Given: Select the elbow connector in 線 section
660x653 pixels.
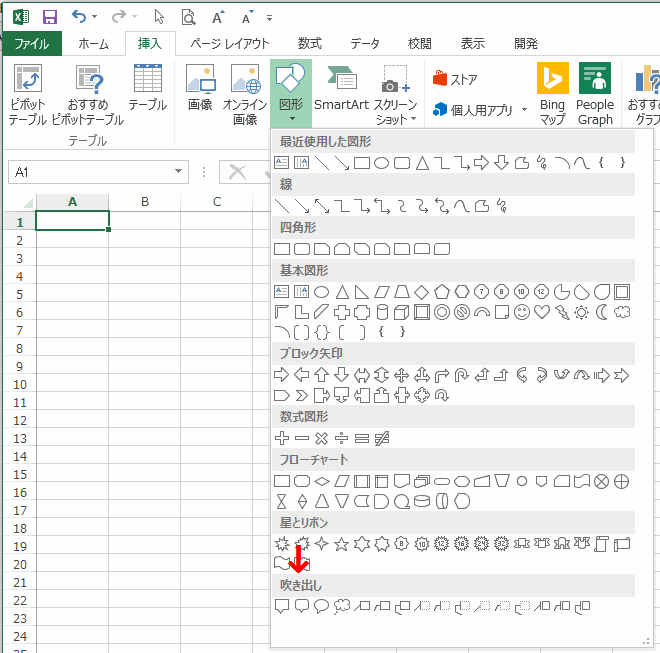Looking at the screenshot, I should [342, 206].
